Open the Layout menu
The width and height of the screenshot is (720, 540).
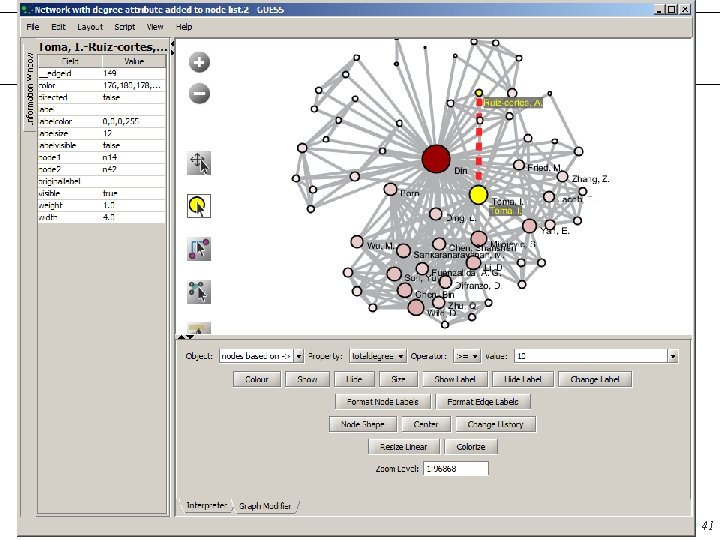(90, 27)
